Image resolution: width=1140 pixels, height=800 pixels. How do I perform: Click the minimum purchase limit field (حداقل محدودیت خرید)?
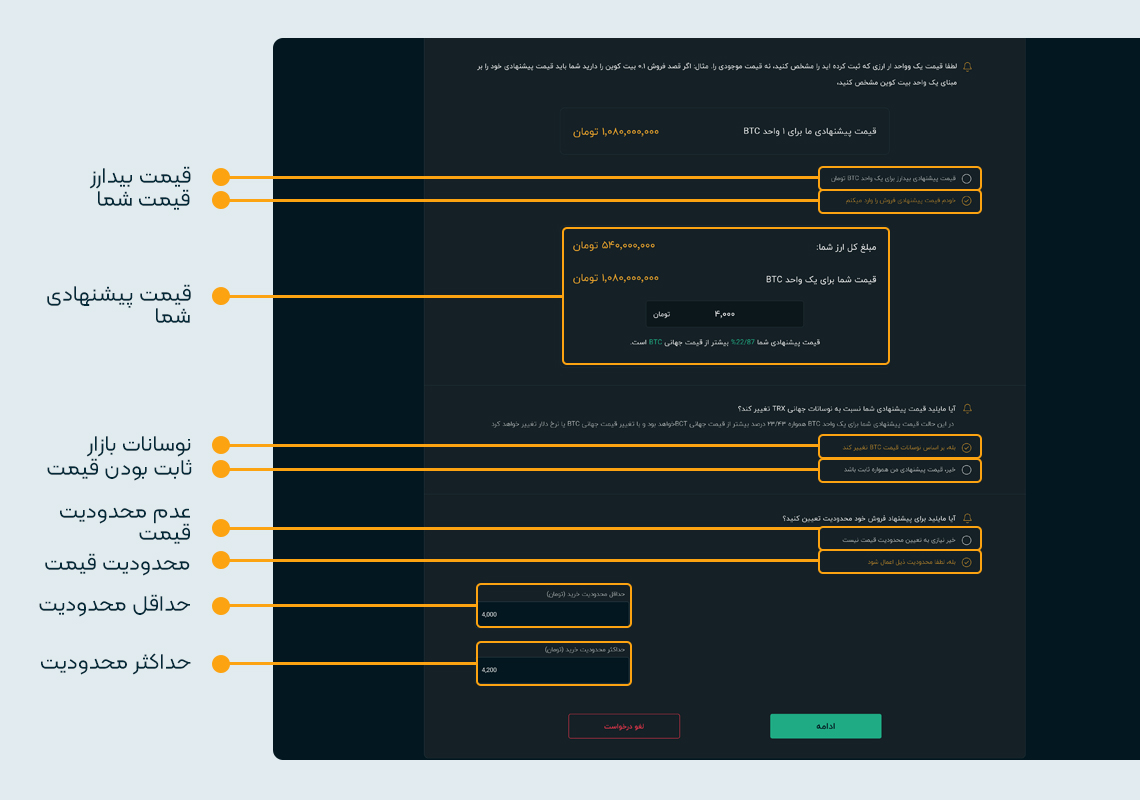pos(554,615)
